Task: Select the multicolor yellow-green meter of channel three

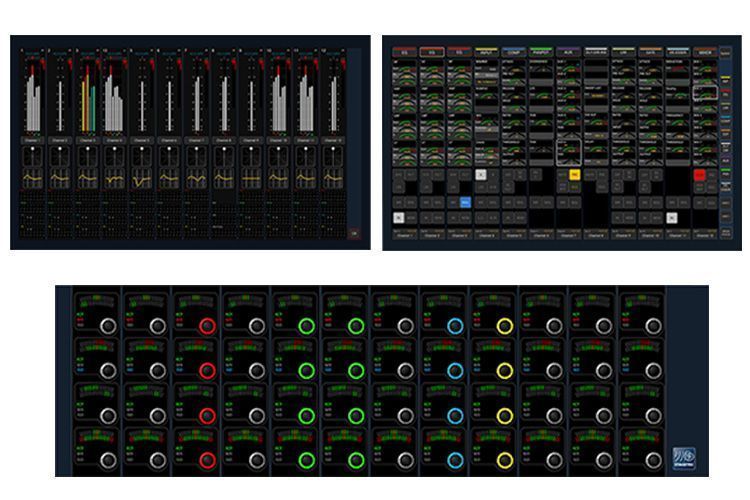Action: pos(88,98)
